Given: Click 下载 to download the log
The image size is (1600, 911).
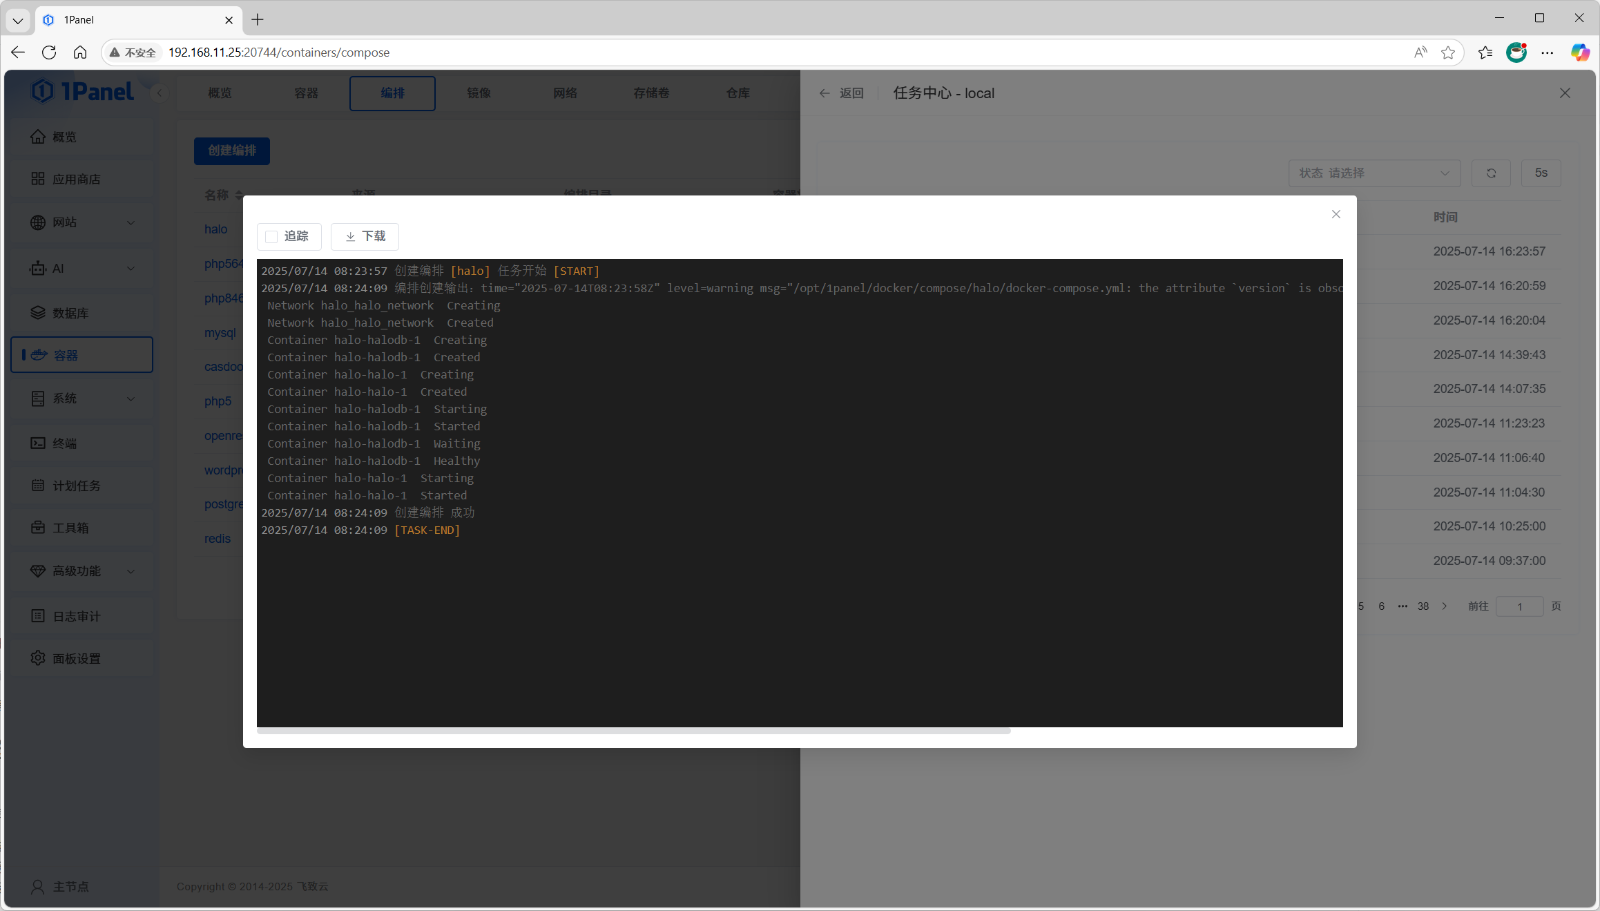Looking at the screenshot, I should [x=364, y=236].
